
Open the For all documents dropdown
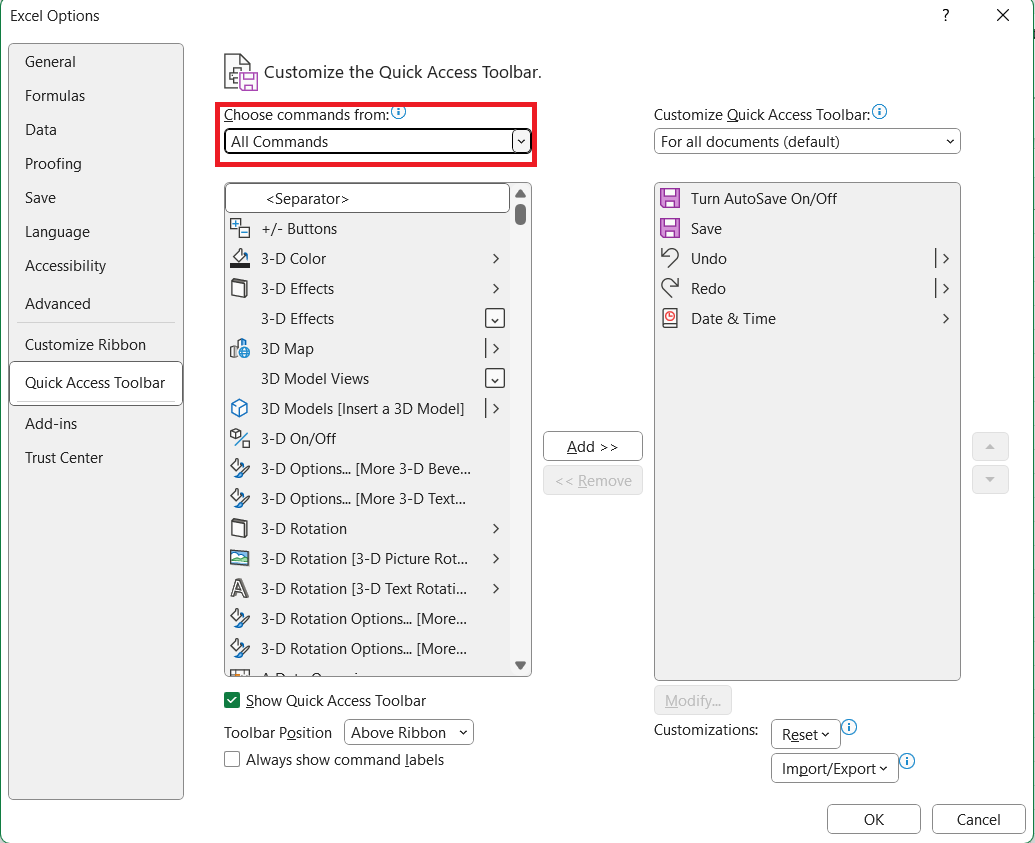point(807,141)
